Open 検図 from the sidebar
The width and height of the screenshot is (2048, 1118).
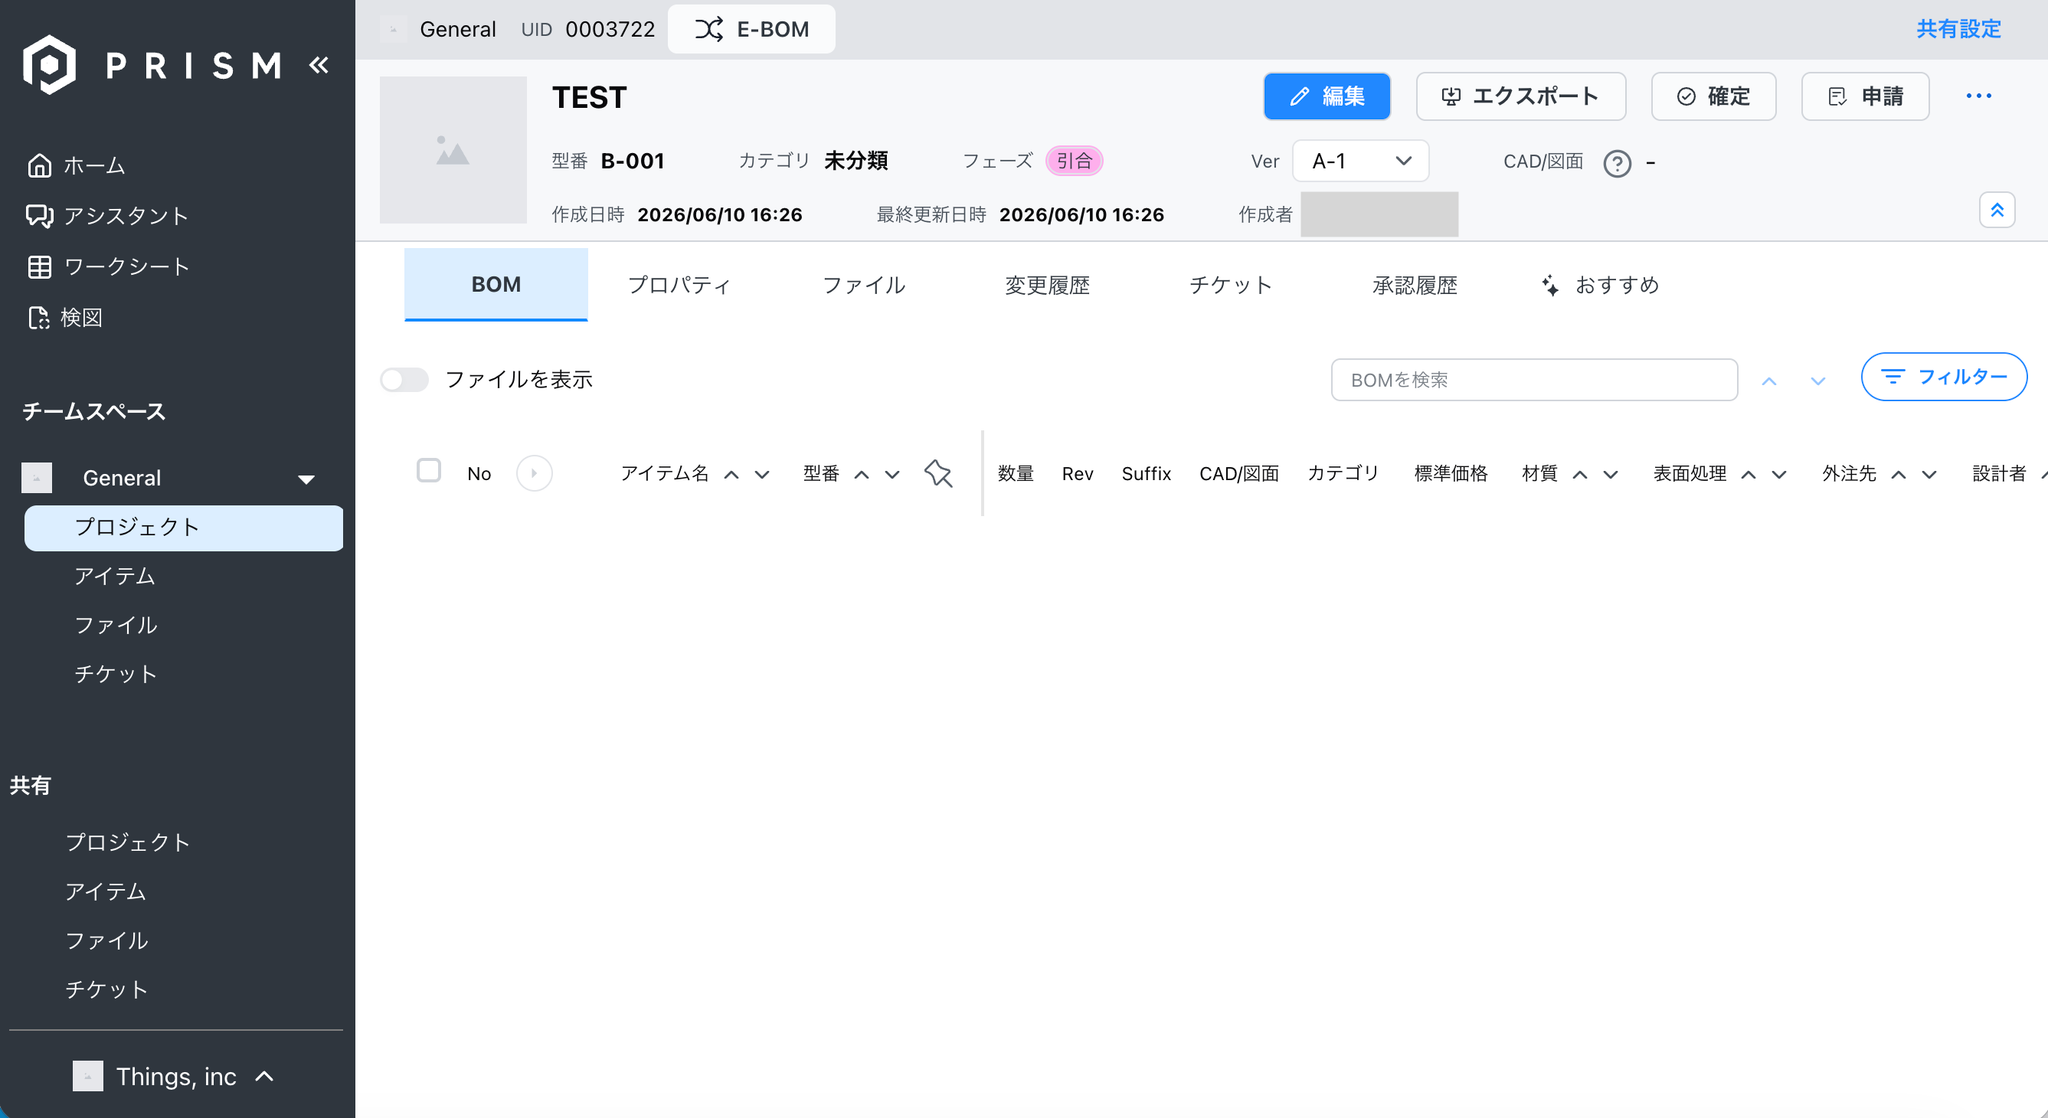(65, 318)
